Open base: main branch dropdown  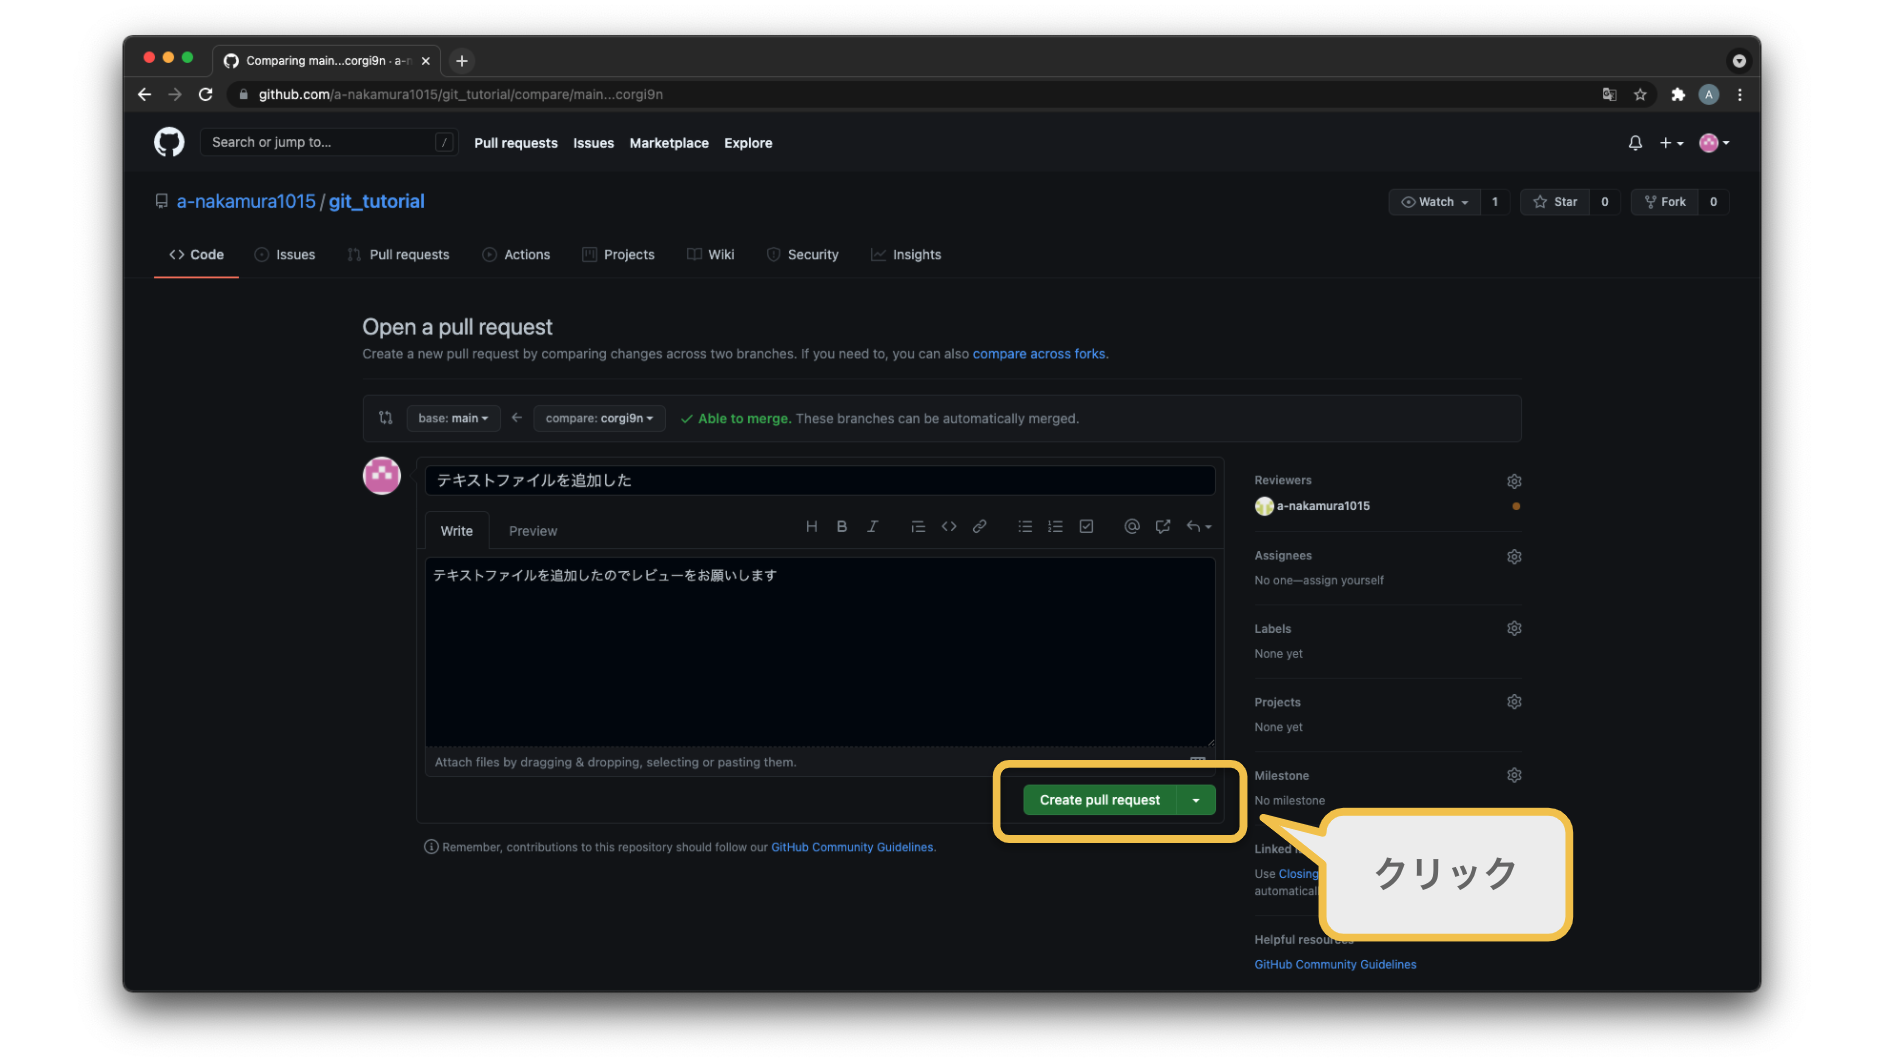click(453, 418)
